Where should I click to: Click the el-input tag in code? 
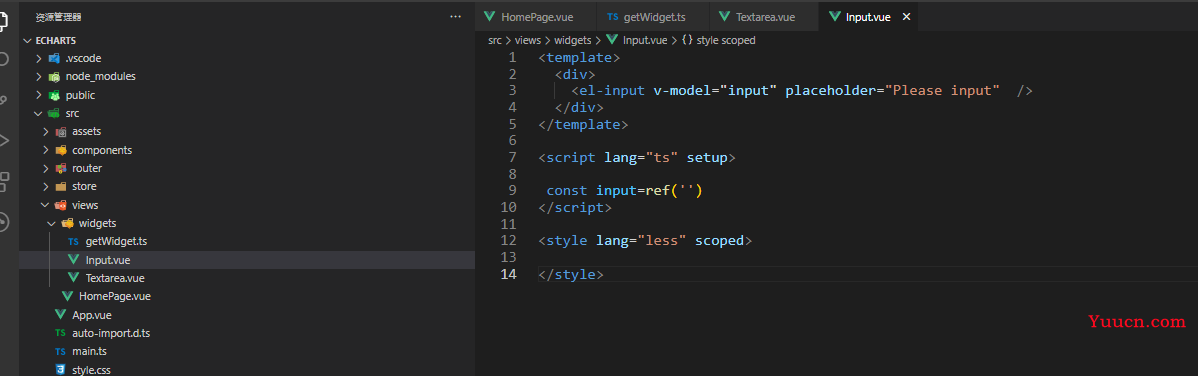tap(612, 90)
